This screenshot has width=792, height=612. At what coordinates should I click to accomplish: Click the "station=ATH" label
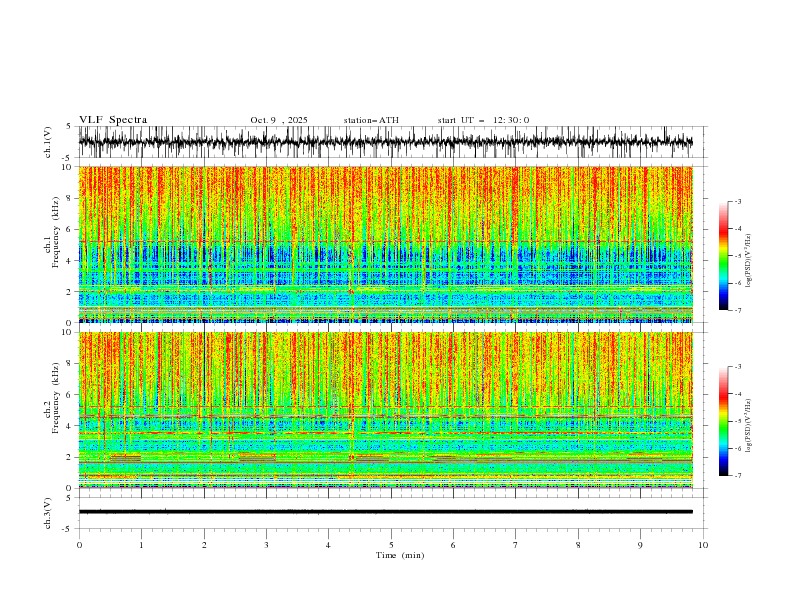[x=371, y=120]
